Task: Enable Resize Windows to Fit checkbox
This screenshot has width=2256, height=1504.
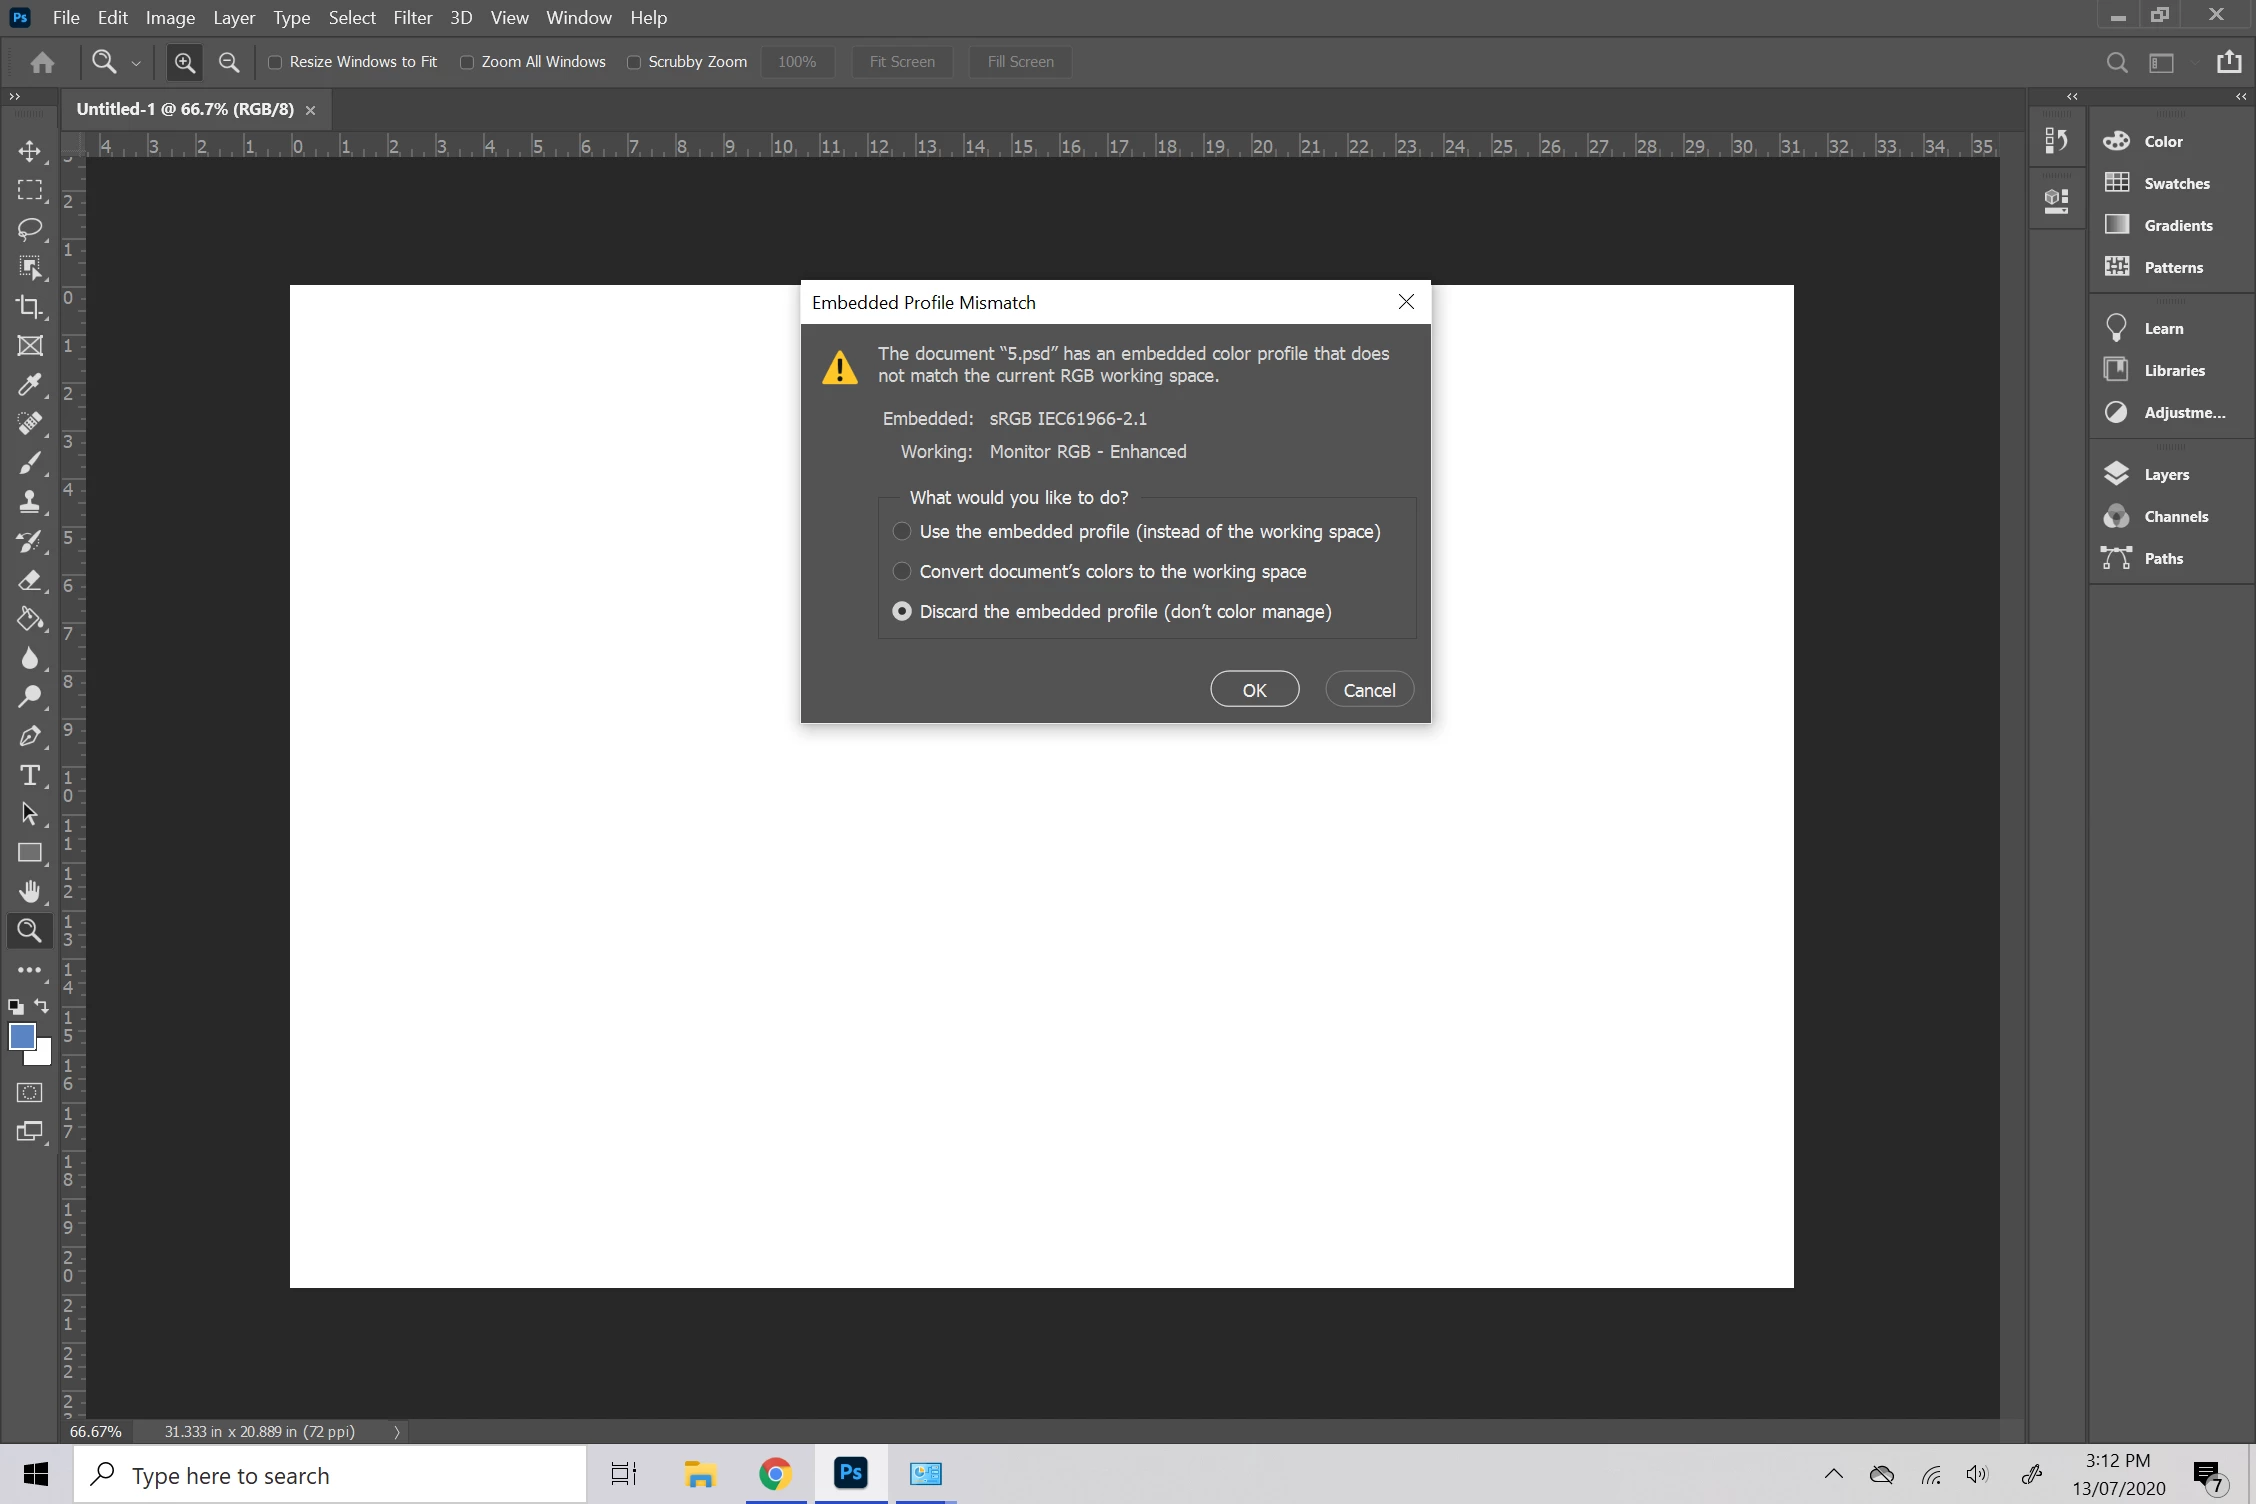Action: [x=275, y=62]
